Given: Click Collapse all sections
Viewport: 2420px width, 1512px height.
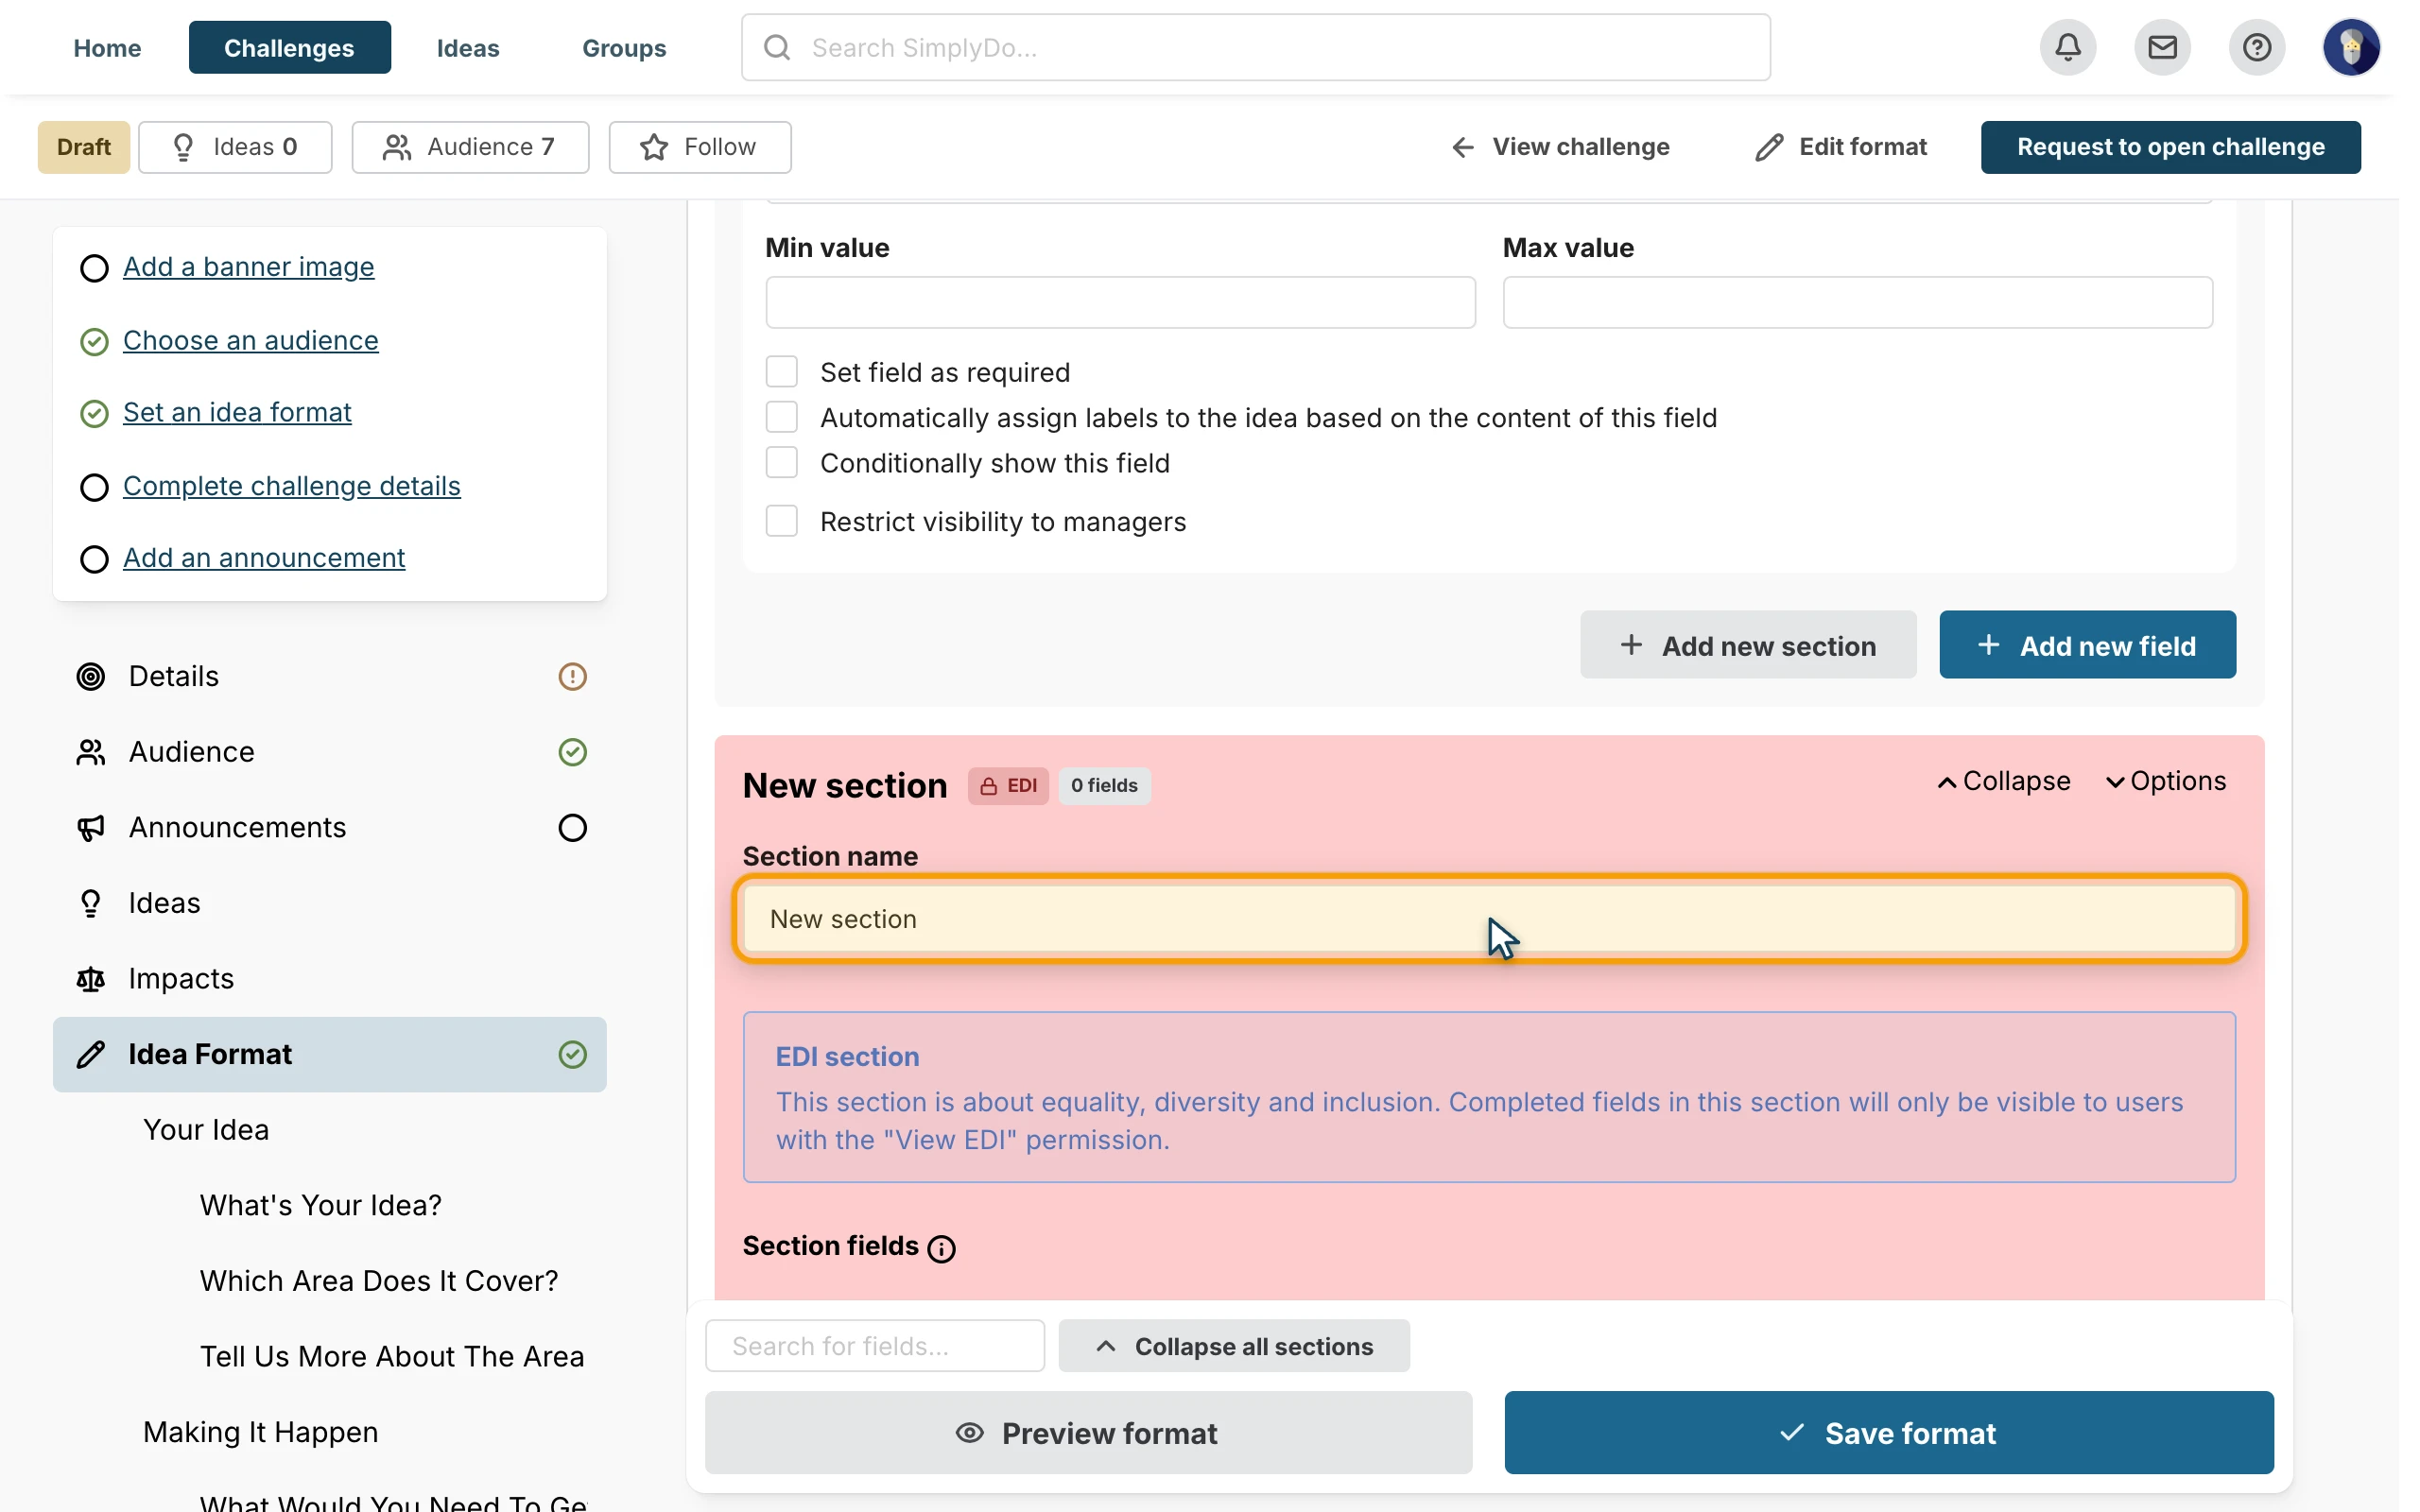Looking at the screenshot, I should [1234, 1346].
